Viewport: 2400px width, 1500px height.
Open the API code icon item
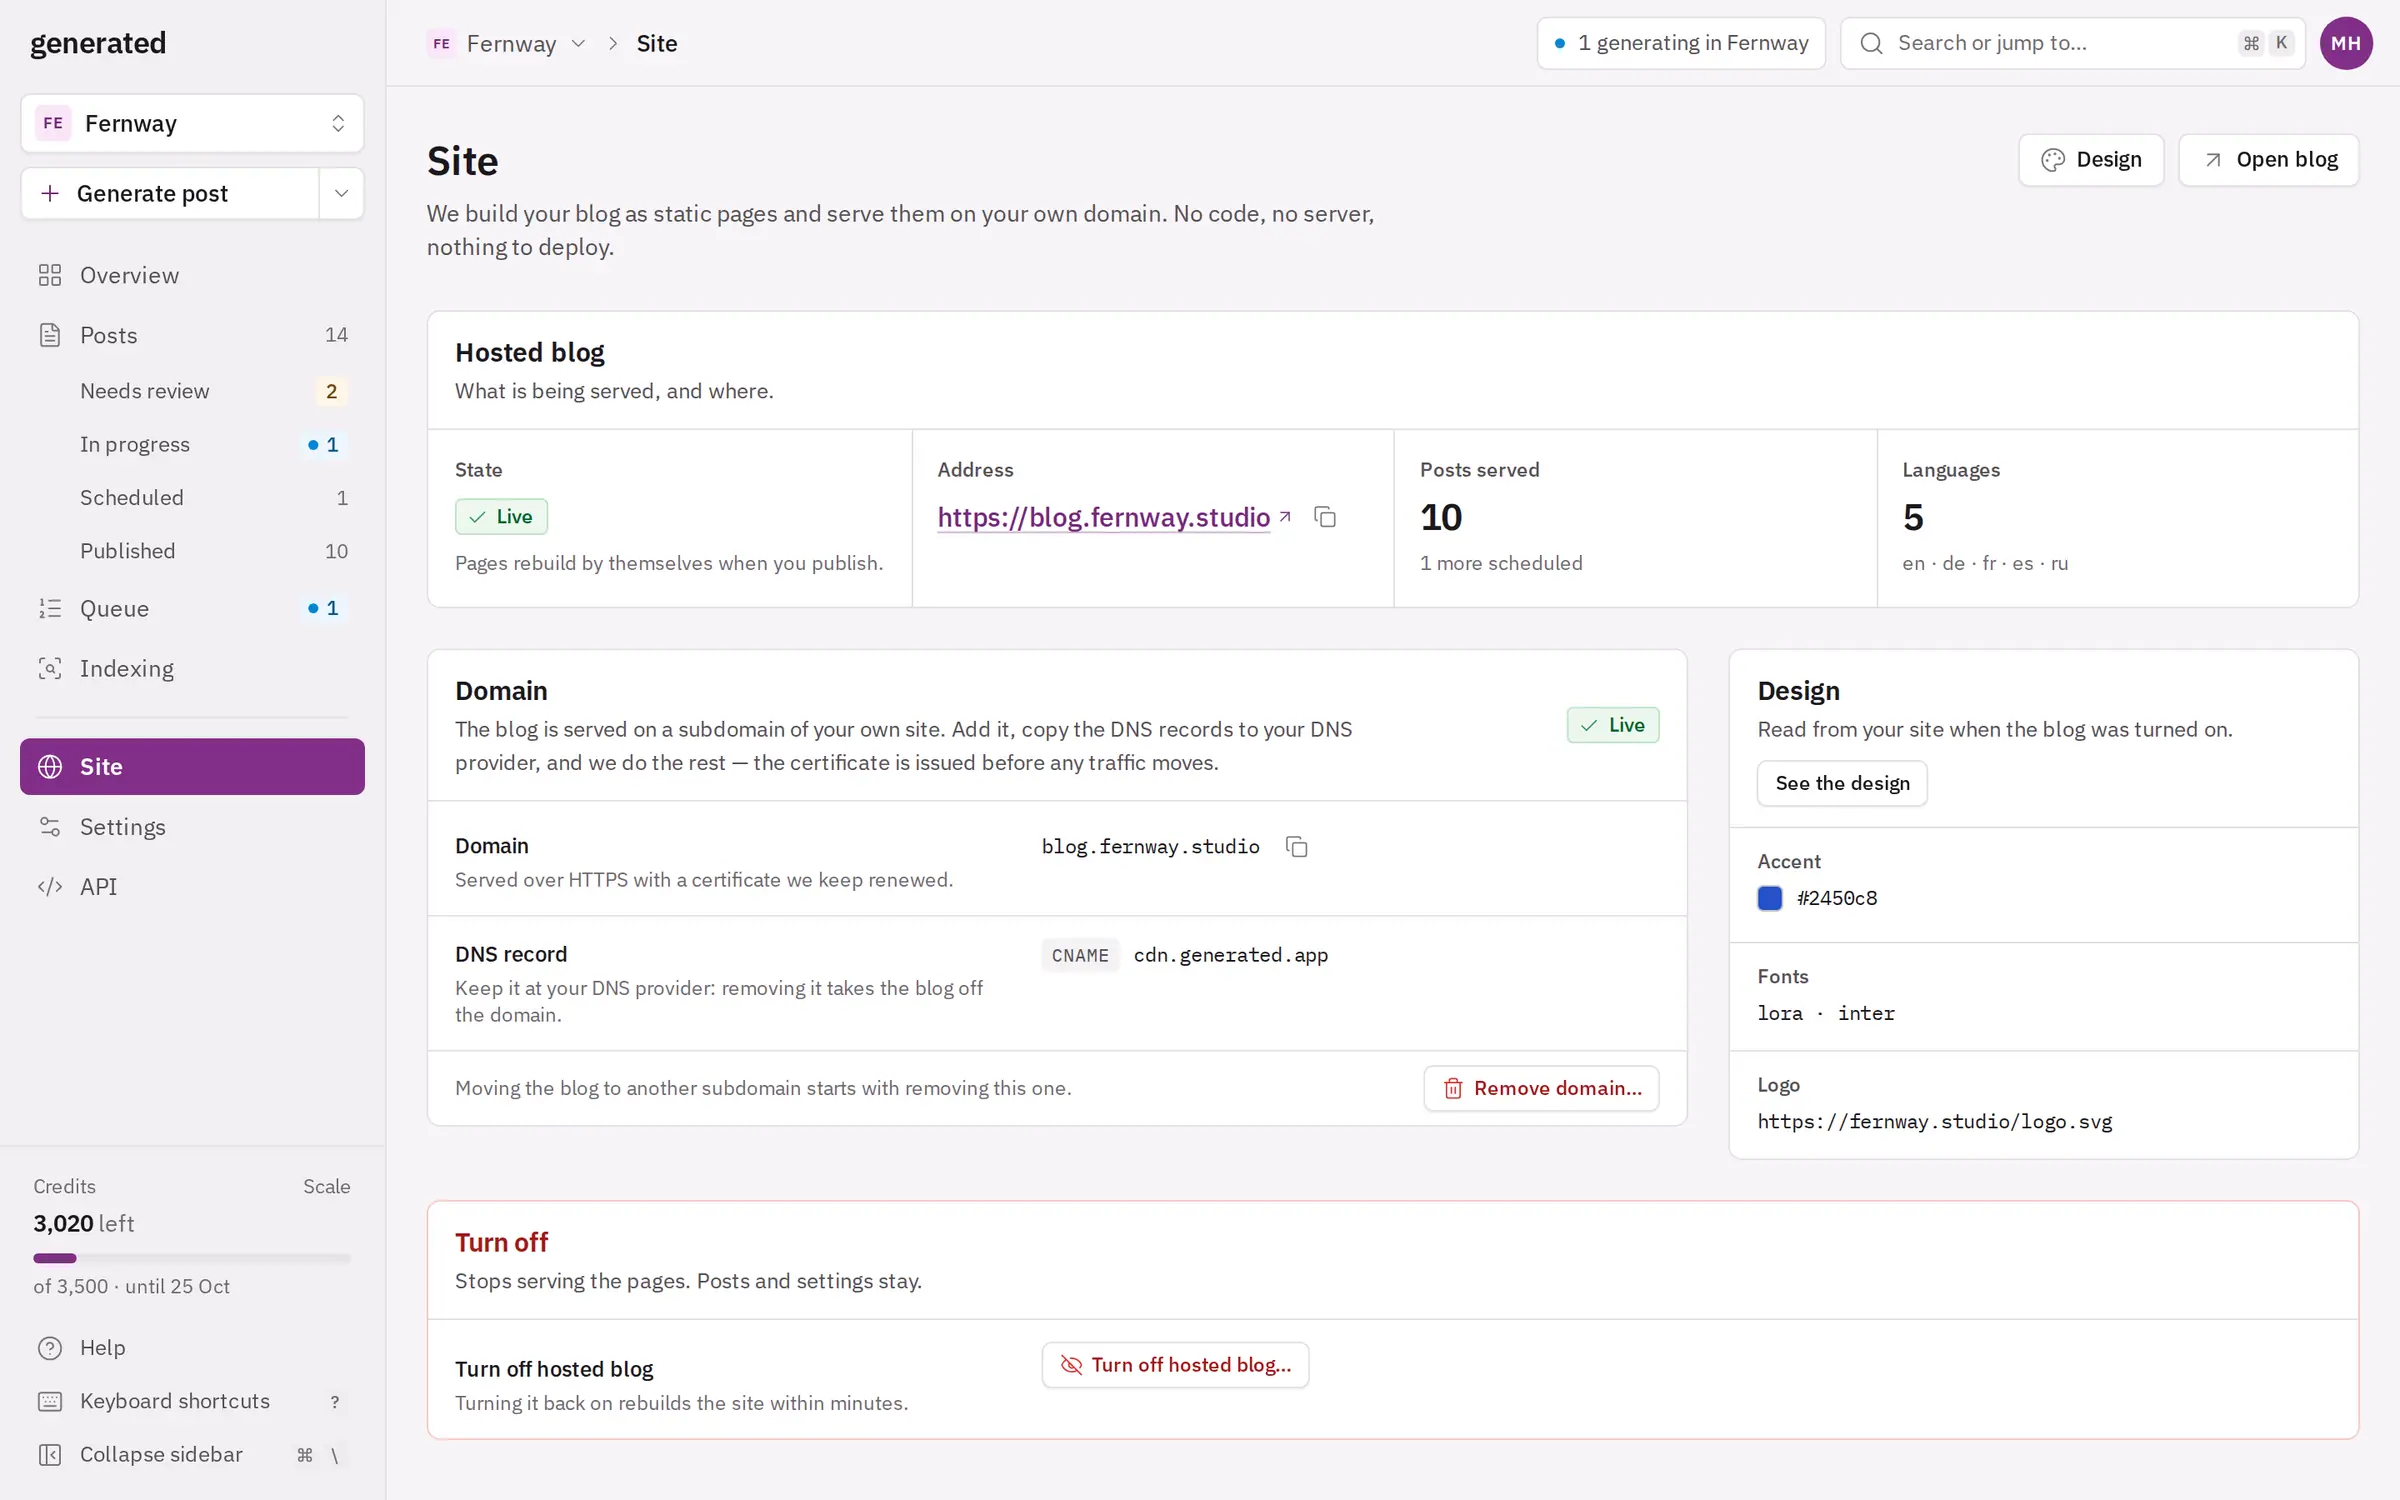[x=50, y=887]
